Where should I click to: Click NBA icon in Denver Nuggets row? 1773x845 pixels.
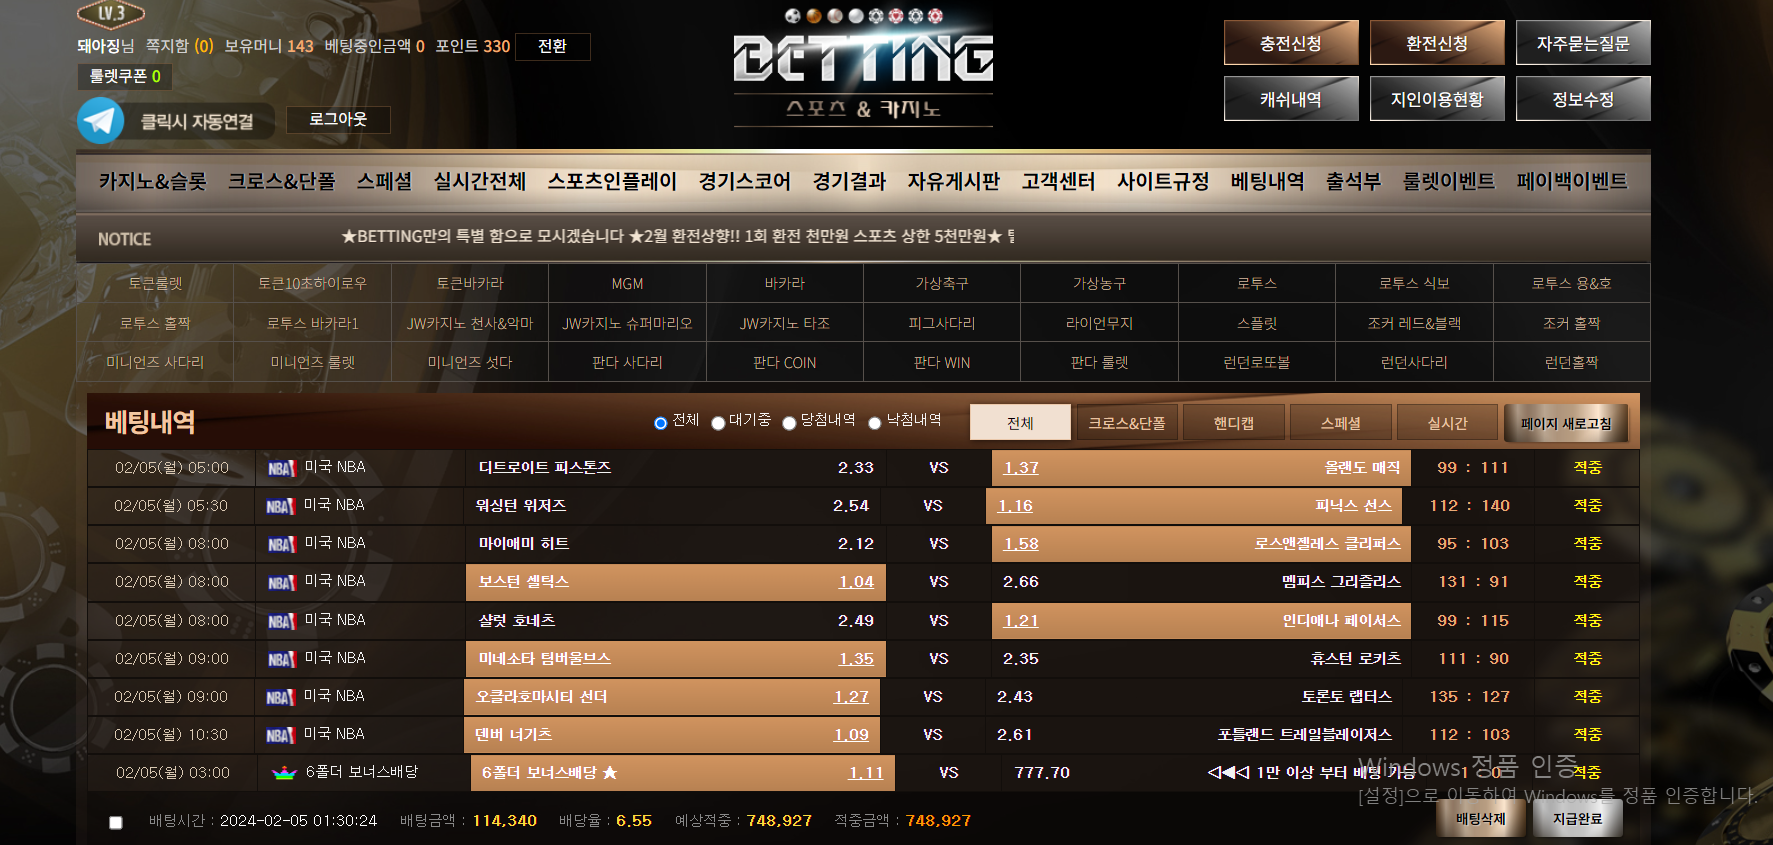click(280, 735)
